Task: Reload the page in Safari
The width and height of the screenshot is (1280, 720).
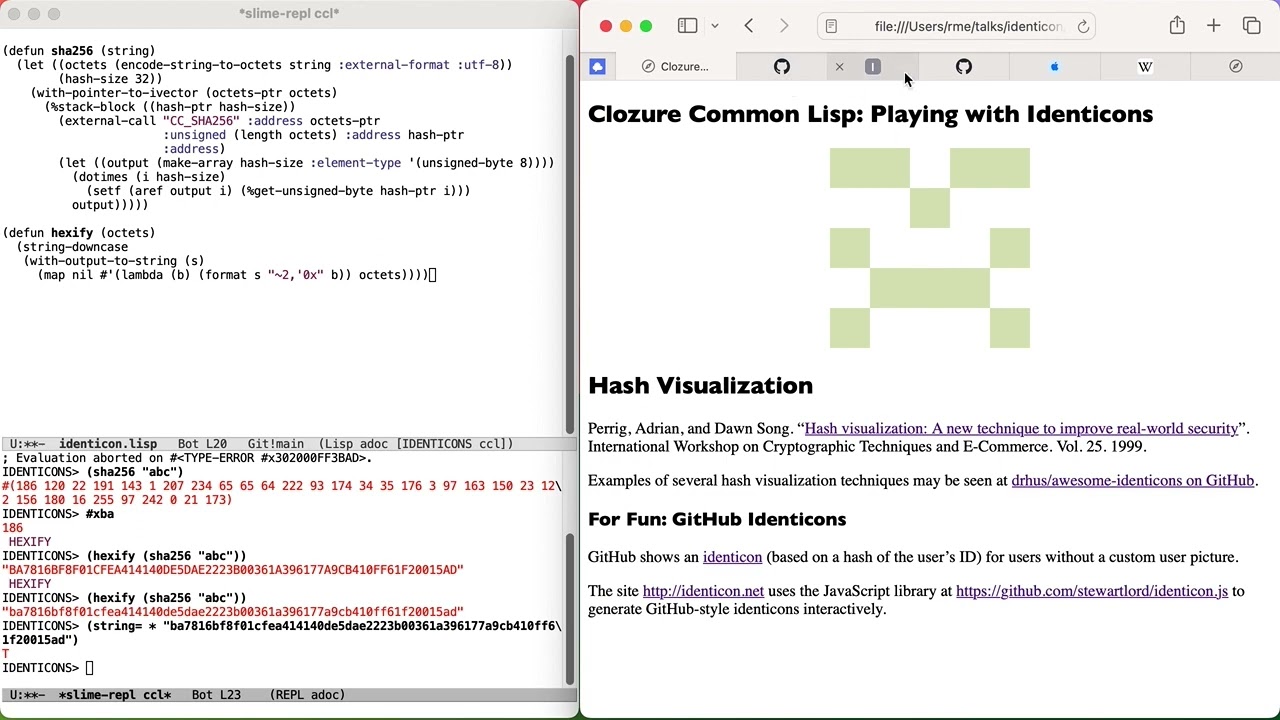Action: coord(1083,27)
